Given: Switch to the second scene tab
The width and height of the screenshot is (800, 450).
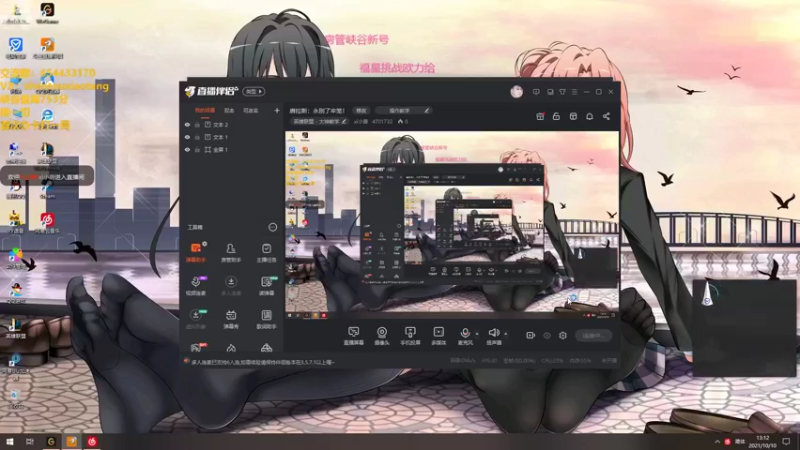Looking at the screenshot, I should tap(229, 110).
